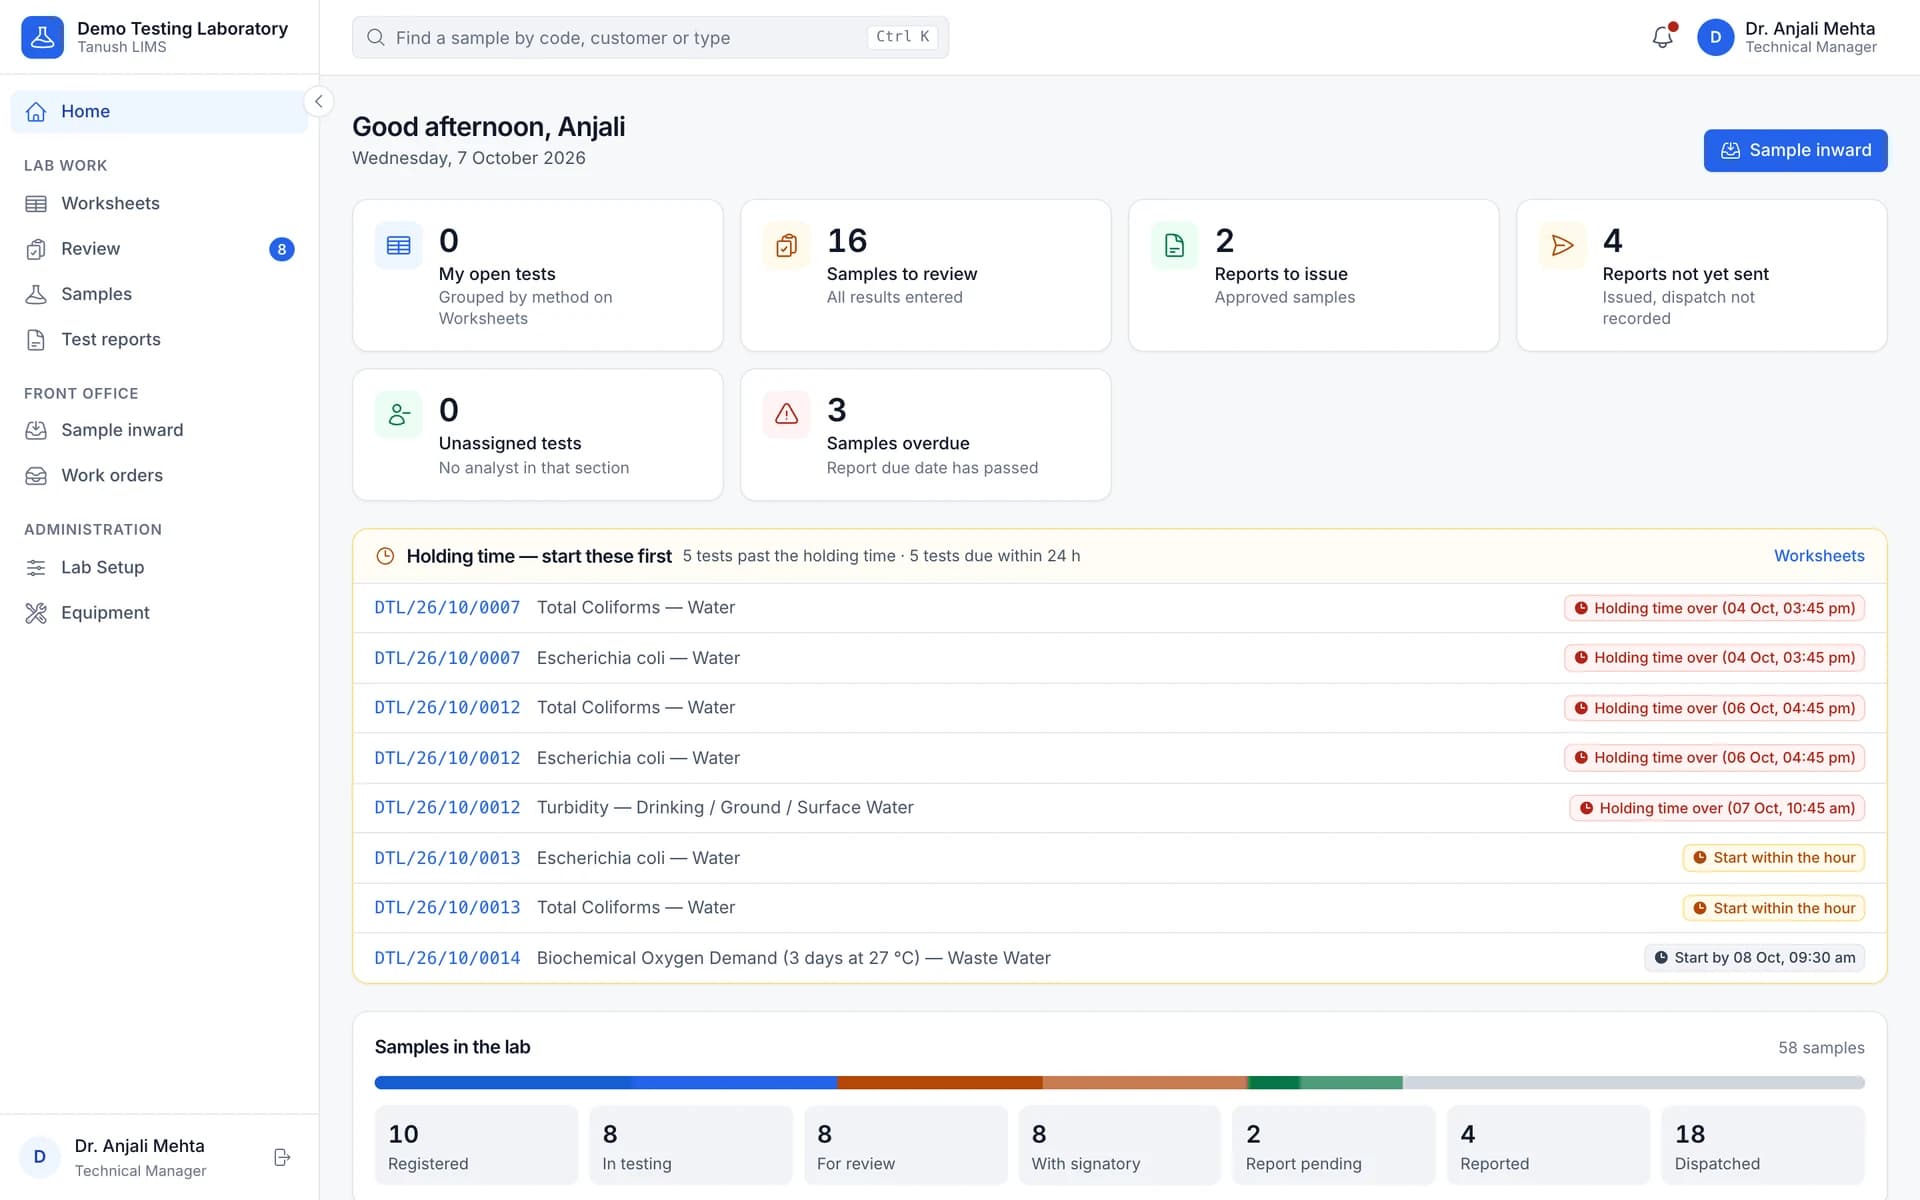Image resolution: width=1920 pixels, height=1200 pixels.
Task: Click the Reports to issue document icon
Action: pos(1174,245)
